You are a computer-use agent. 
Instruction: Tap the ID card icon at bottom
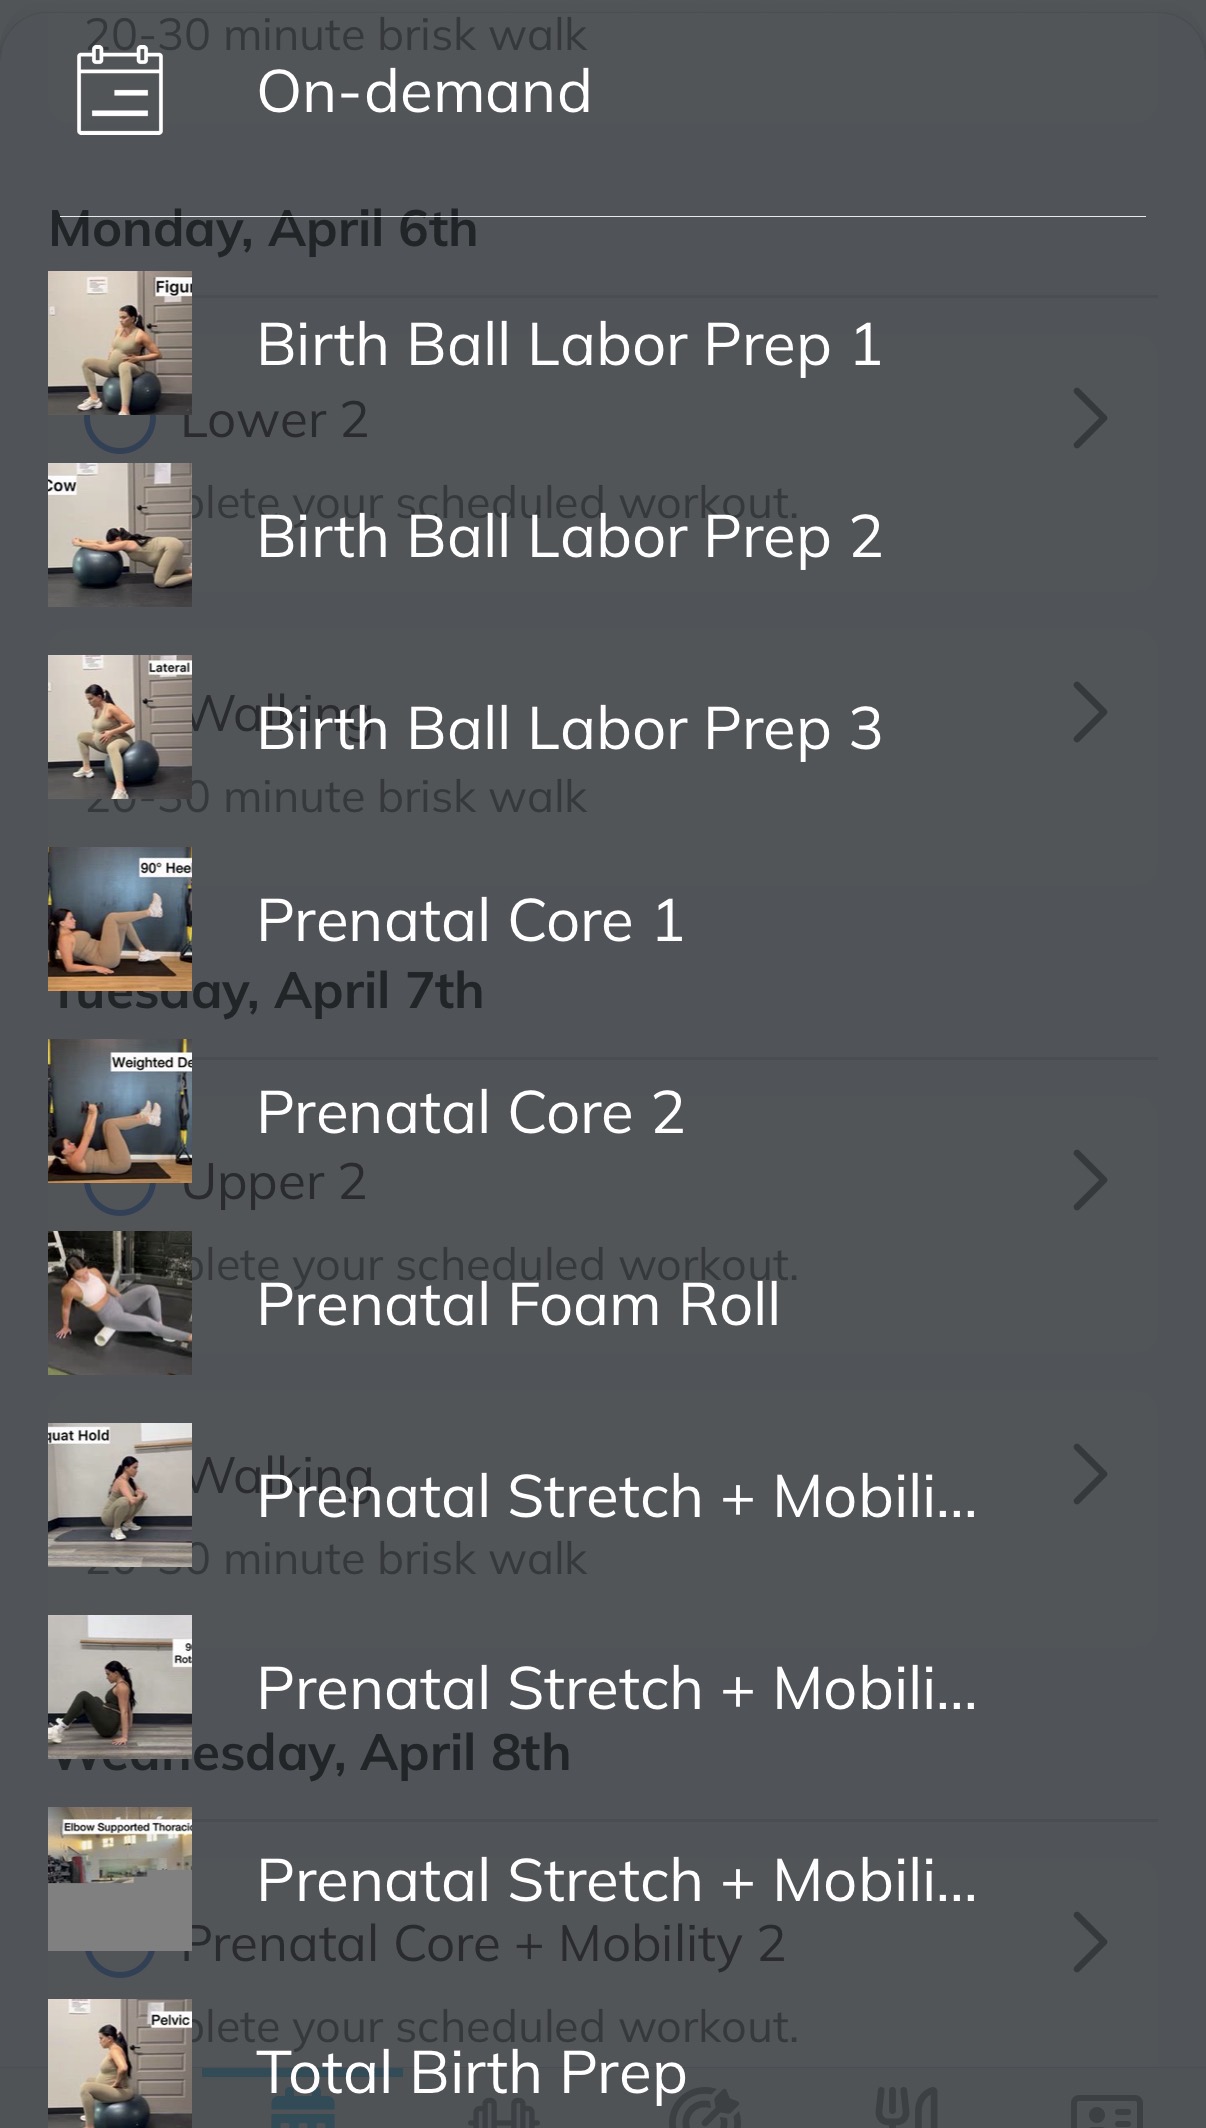(x=1106, y=2110)
